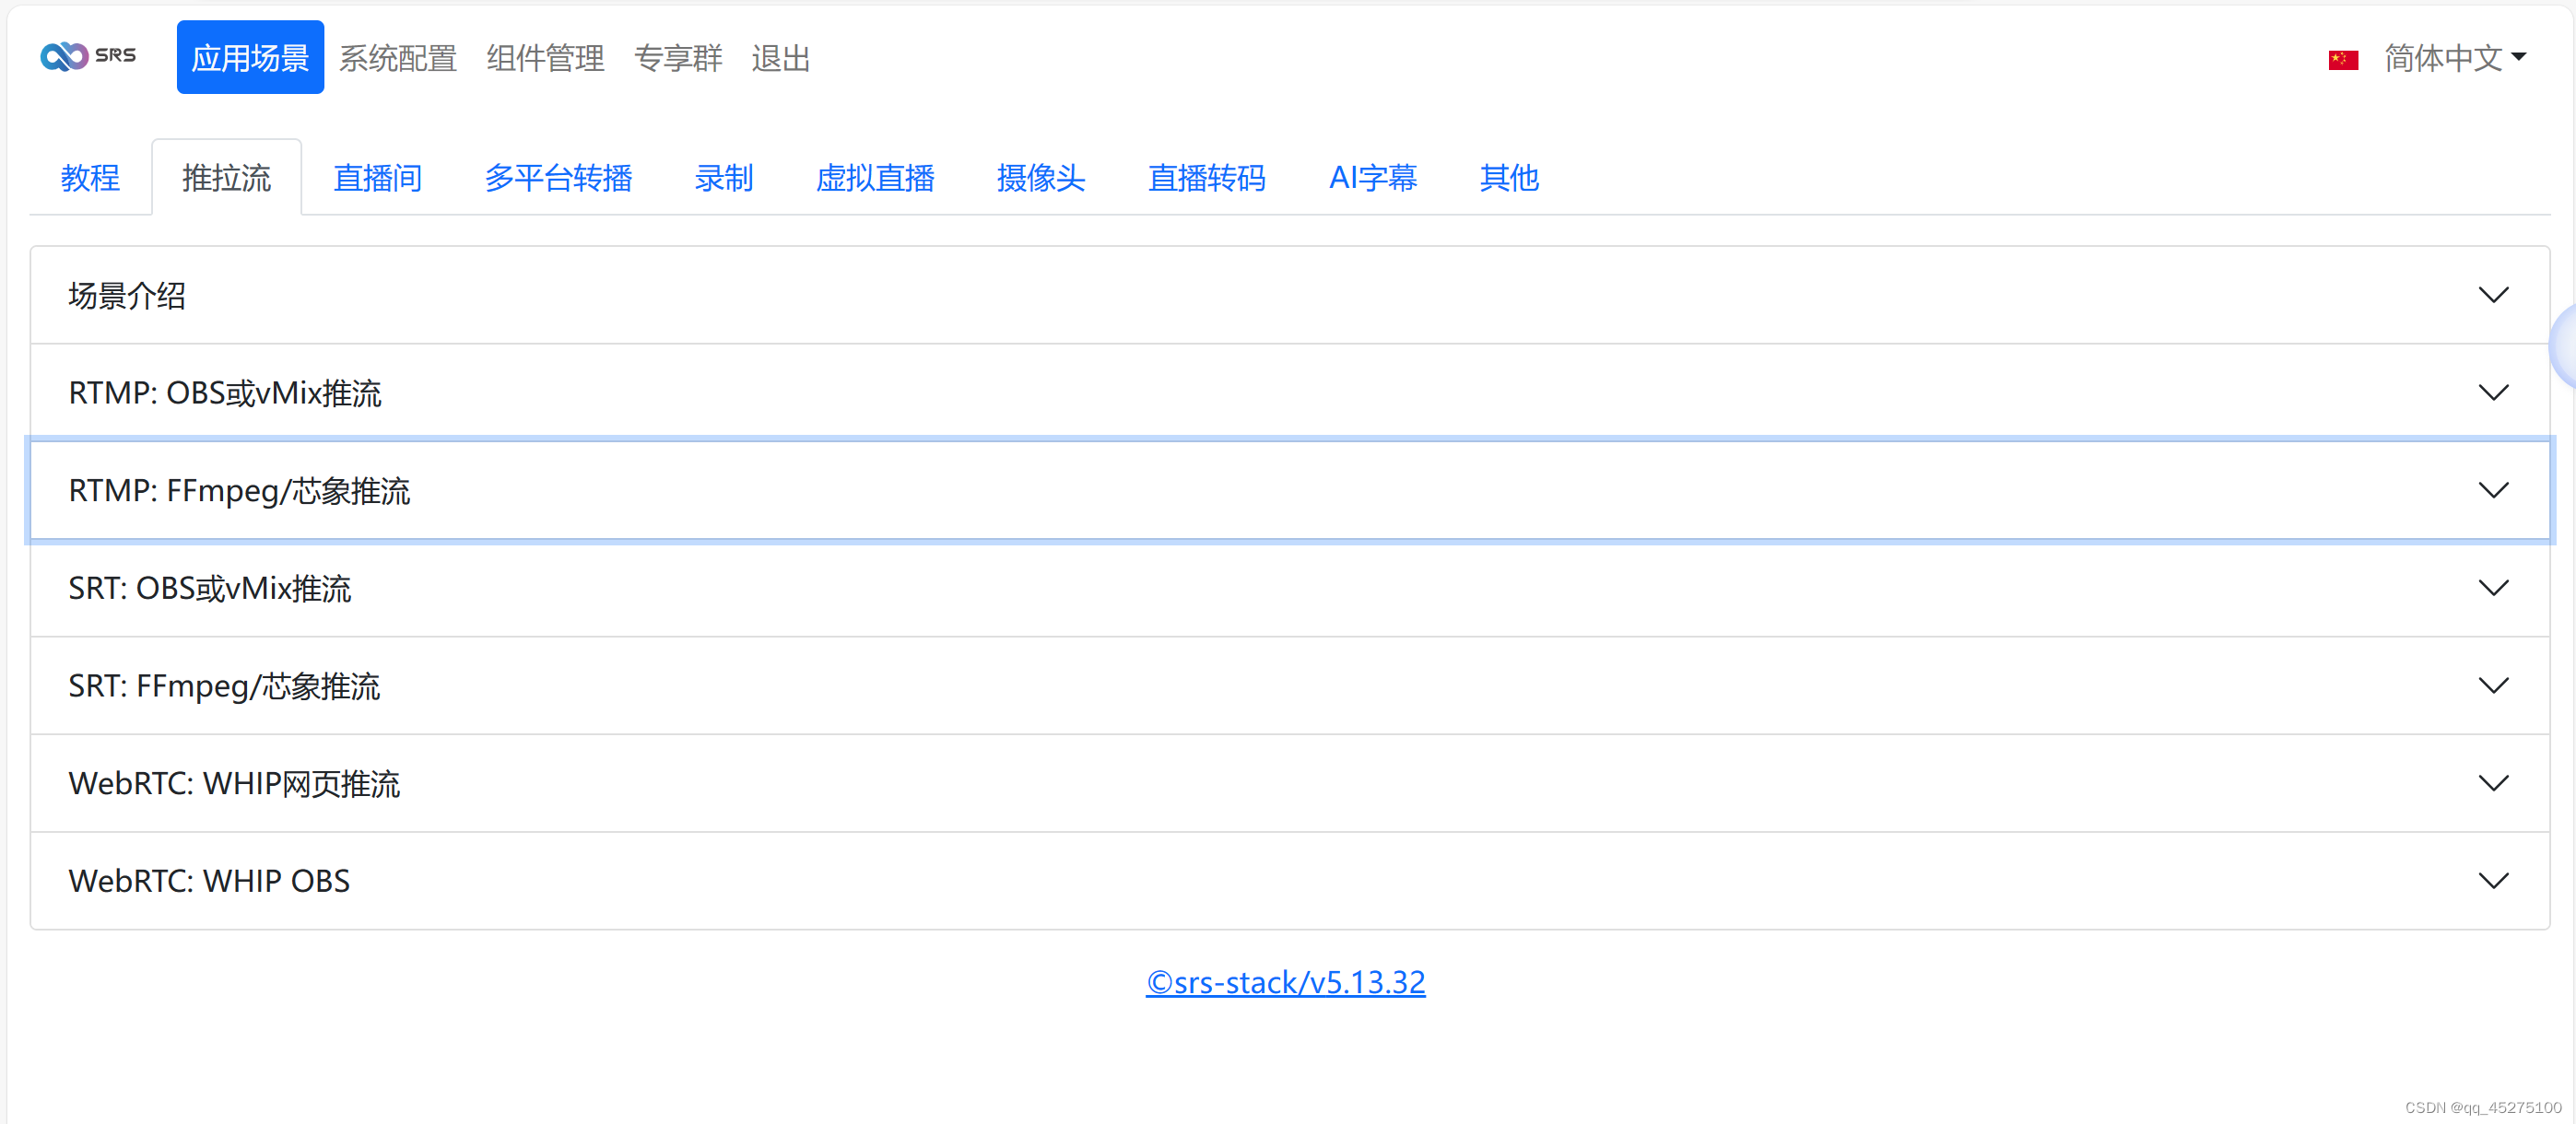Expand SRT: FFmpeg/芯象推流 chevron
This screenshot has width=2576, height=1124.
2494,686
